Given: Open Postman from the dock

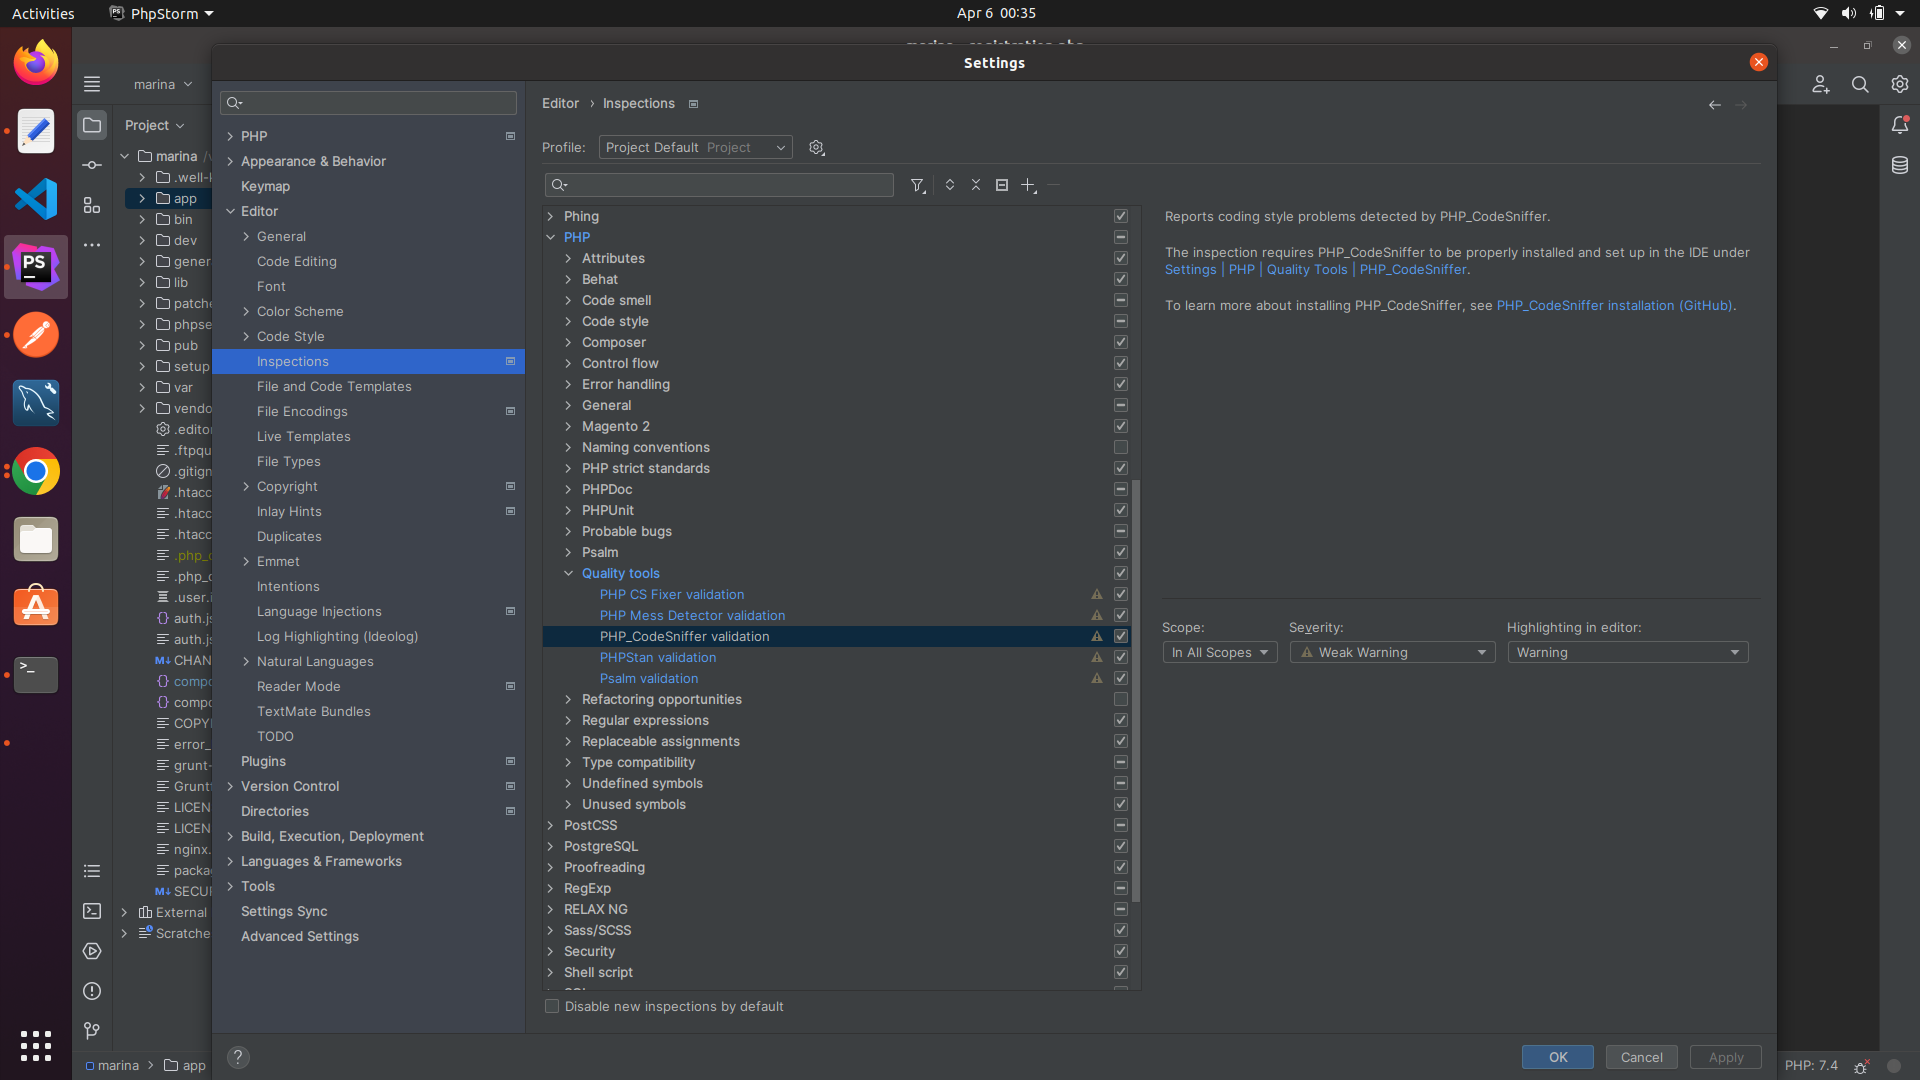Looking at the screenshot, I should tap(36, 335).
